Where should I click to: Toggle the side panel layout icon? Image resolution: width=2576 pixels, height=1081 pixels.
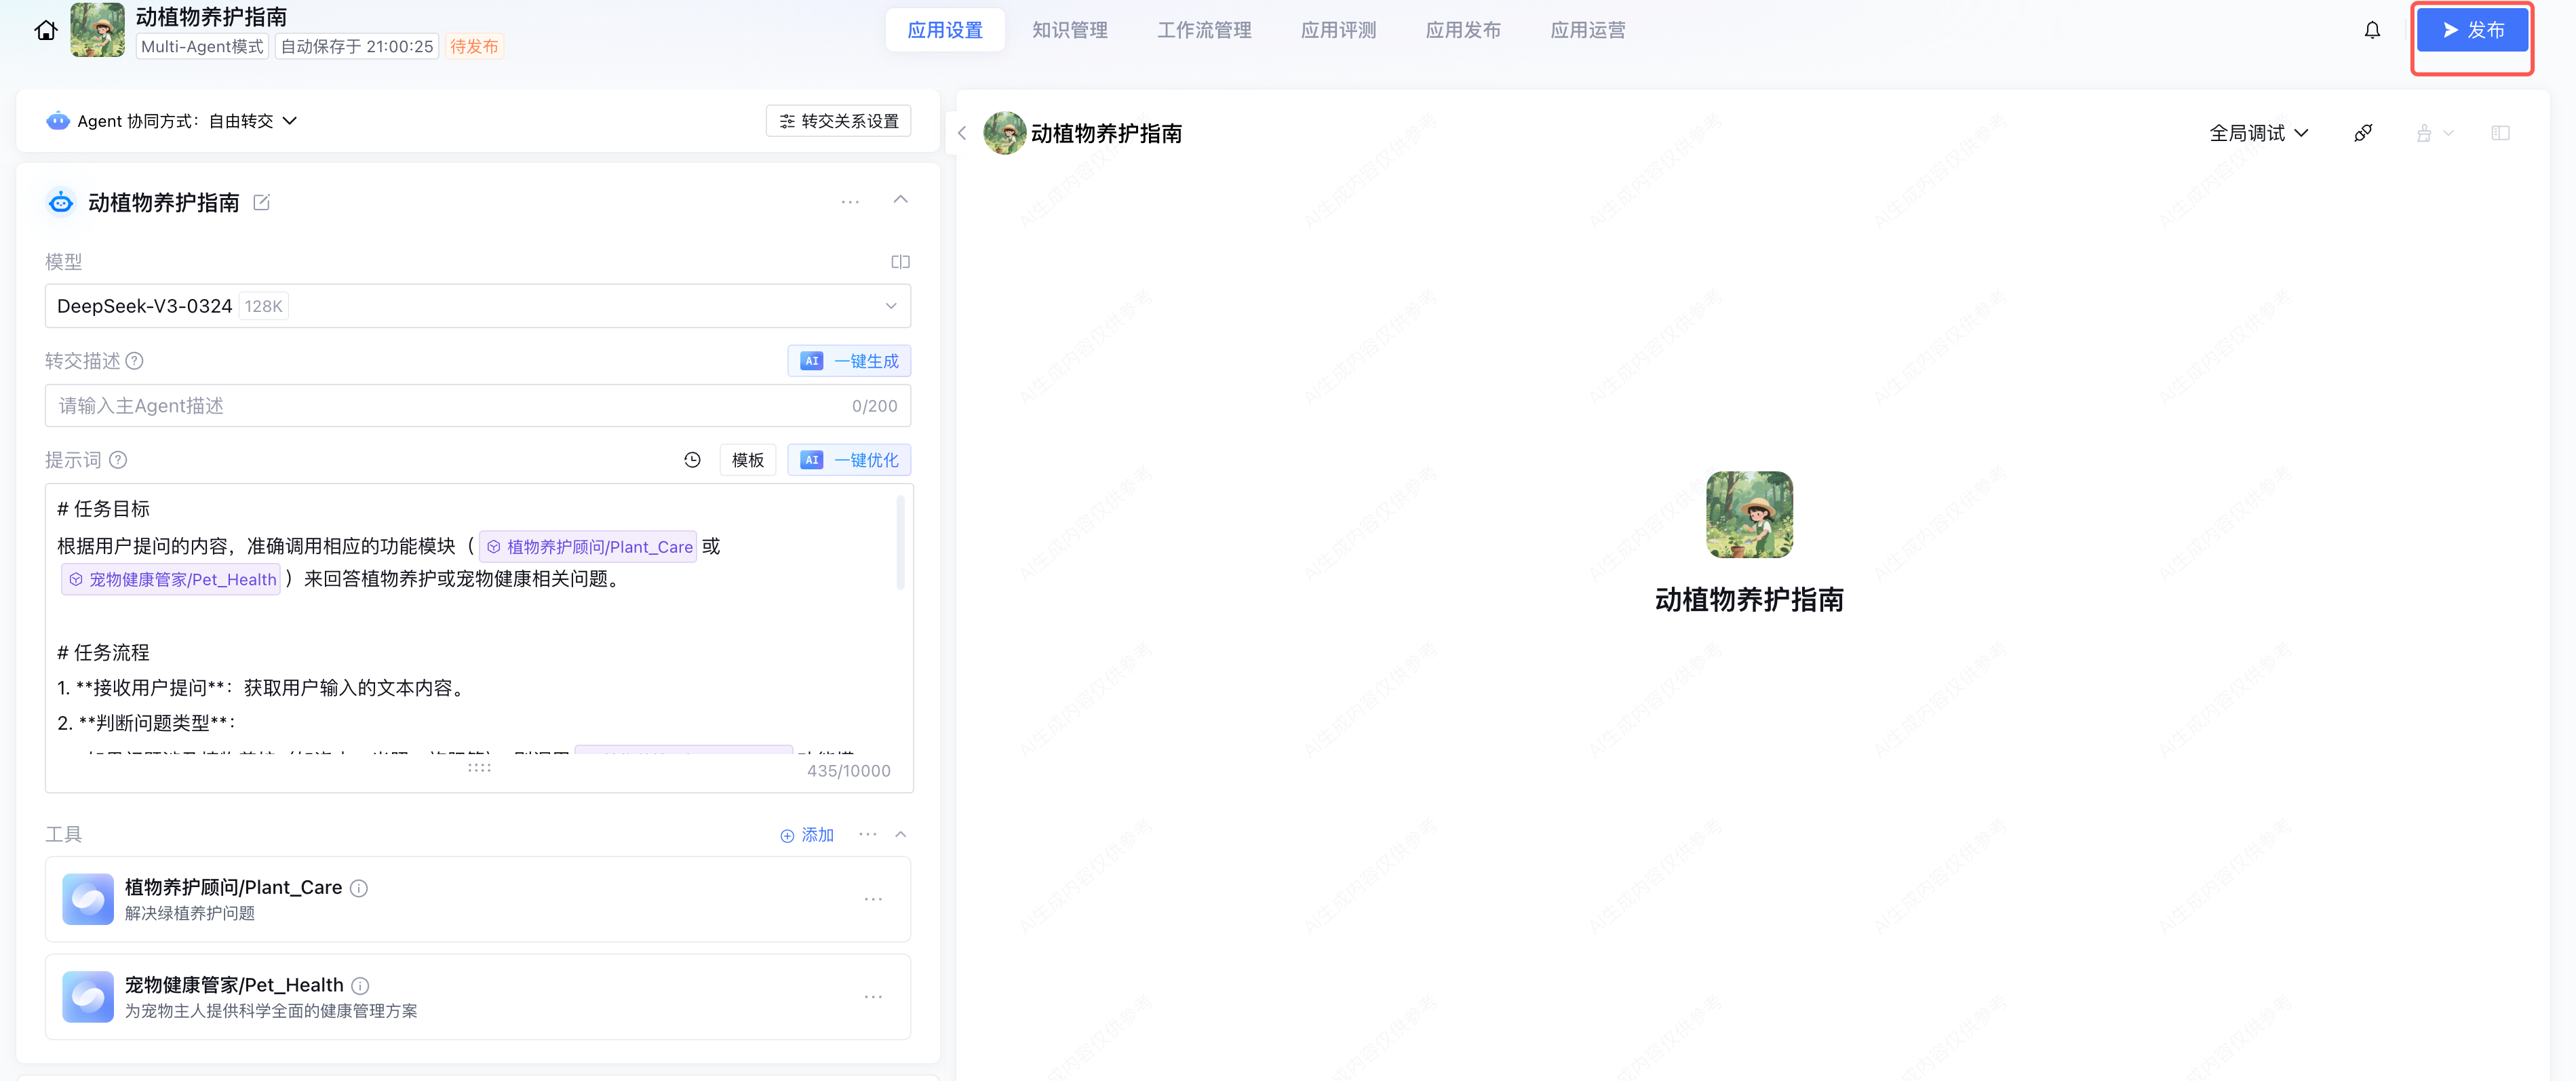click(2500, 133)
